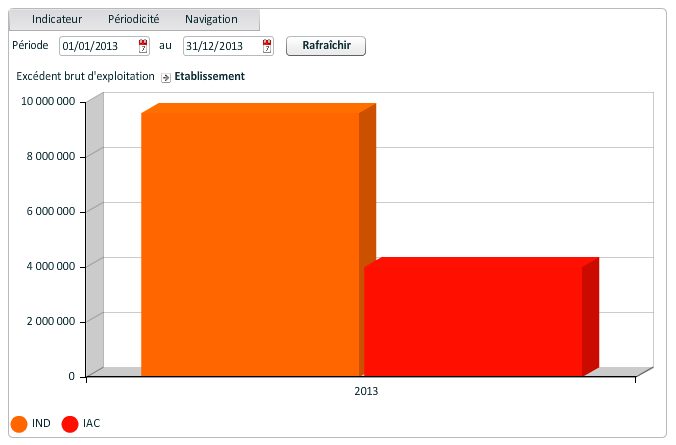
Task: Click the 4 000 000 y-axis label
Action: pos(51,266)
